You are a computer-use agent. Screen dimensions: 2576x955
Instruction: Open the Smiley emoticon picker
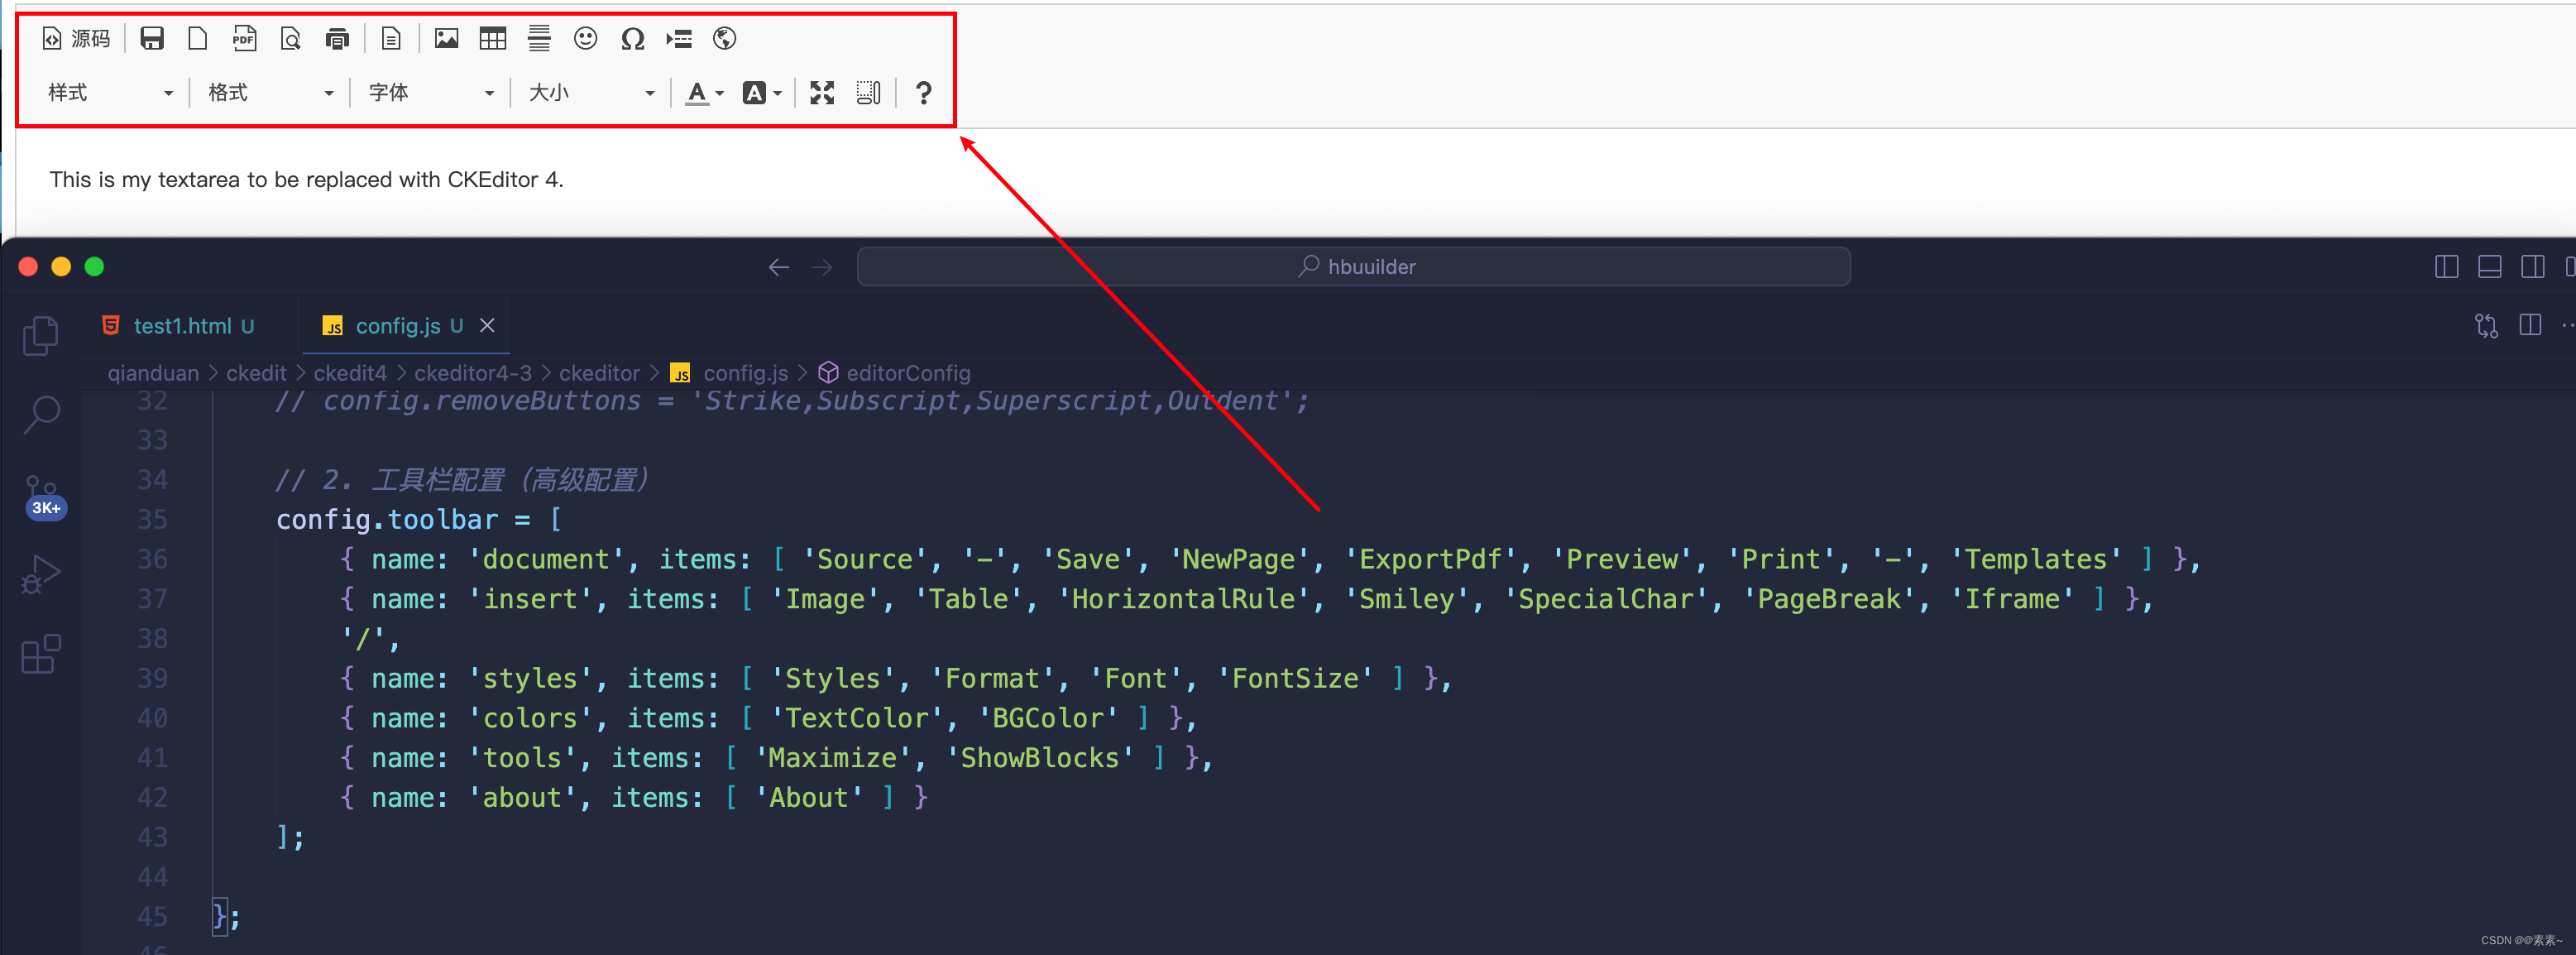tap(585, 38)
